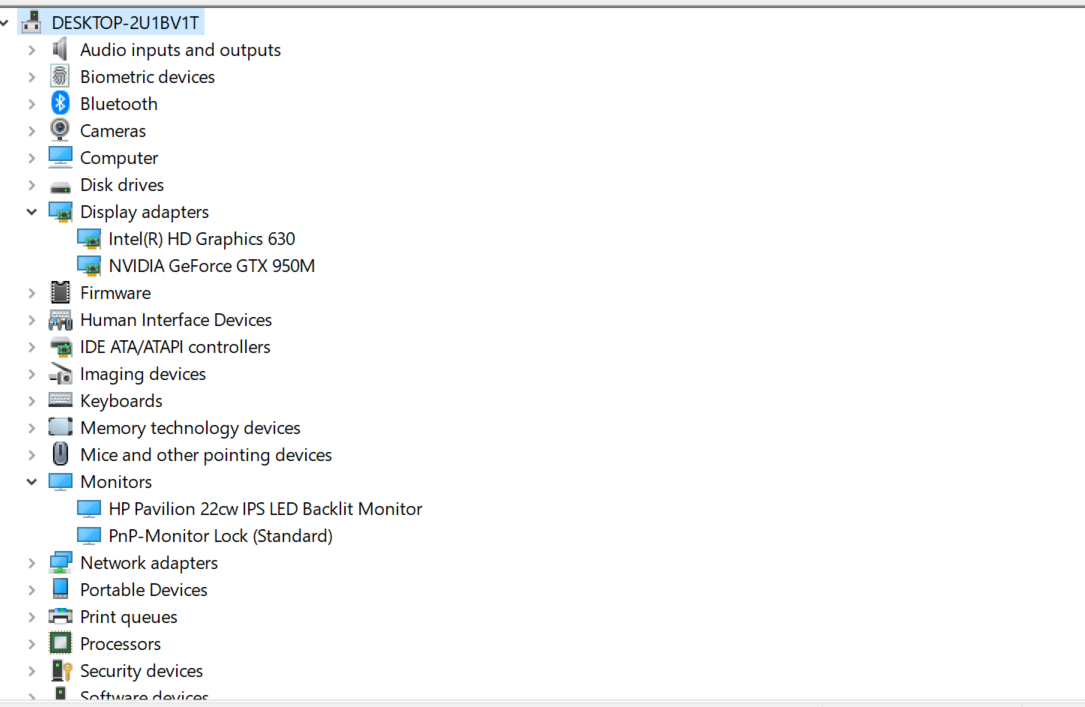The height and width of the screenshot is (707, 1085).
Task: Click the Print queues printer icon
Action: coord(61,617)
